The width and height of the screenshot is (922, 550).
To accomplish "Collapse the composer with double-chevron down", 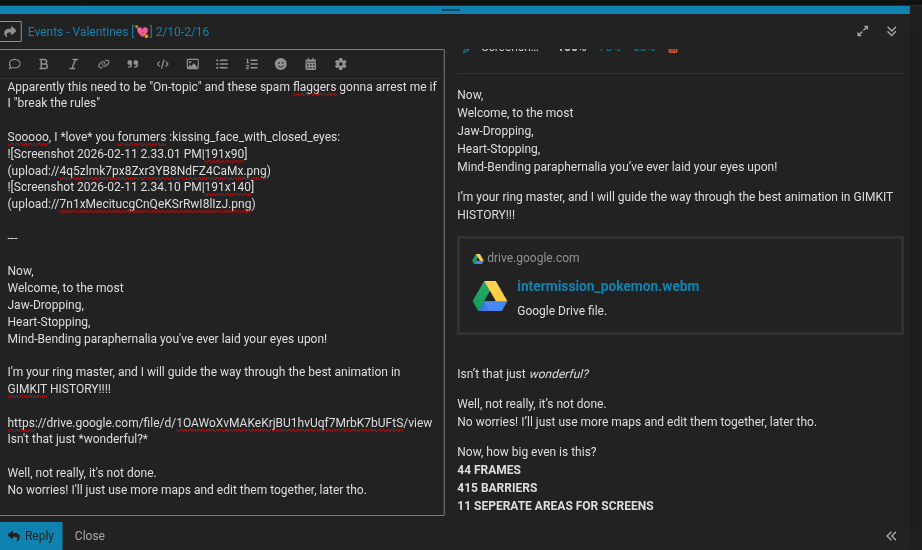I will (x=892, y=31).
